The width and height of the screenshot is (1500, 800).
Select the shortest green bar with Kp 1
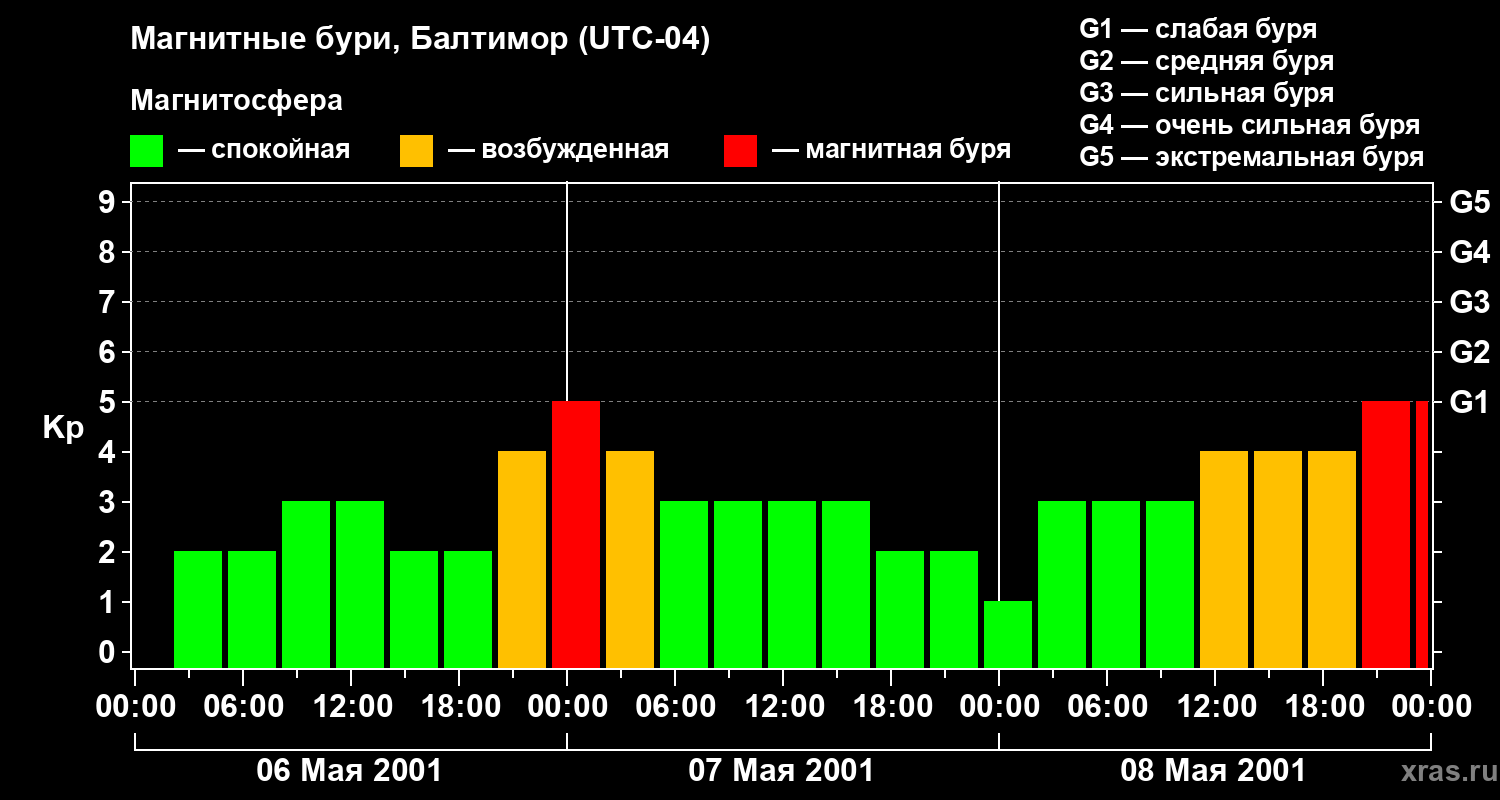pyautogui.click(x=1008, y=634)
